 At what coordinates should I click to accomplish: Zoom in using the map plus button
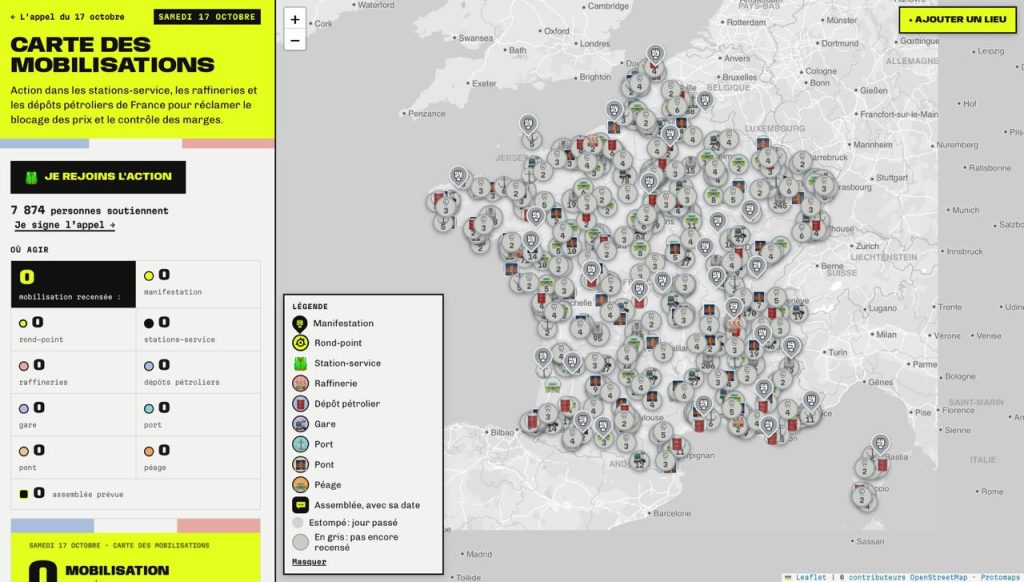(295, 20)
